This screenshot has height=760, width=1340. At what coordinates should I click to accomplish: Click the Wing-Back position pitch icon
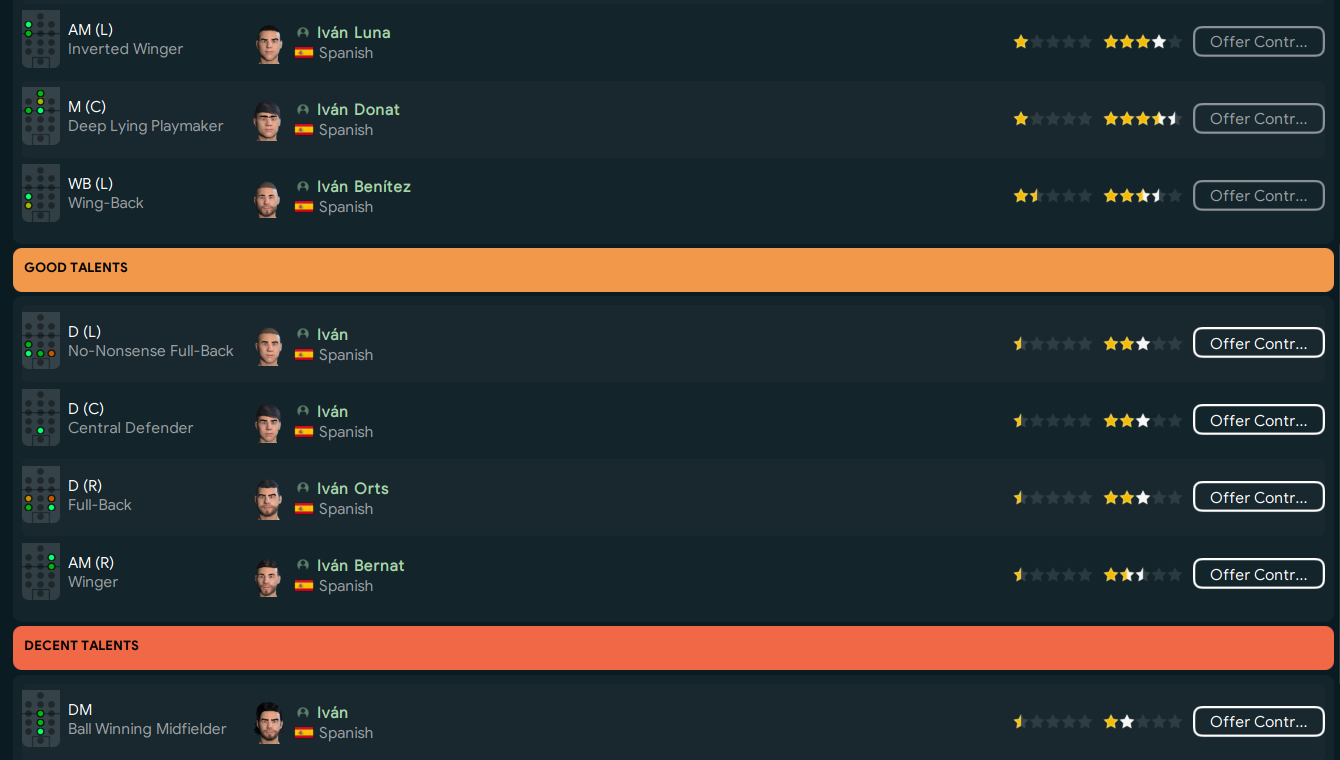[41, 194]
